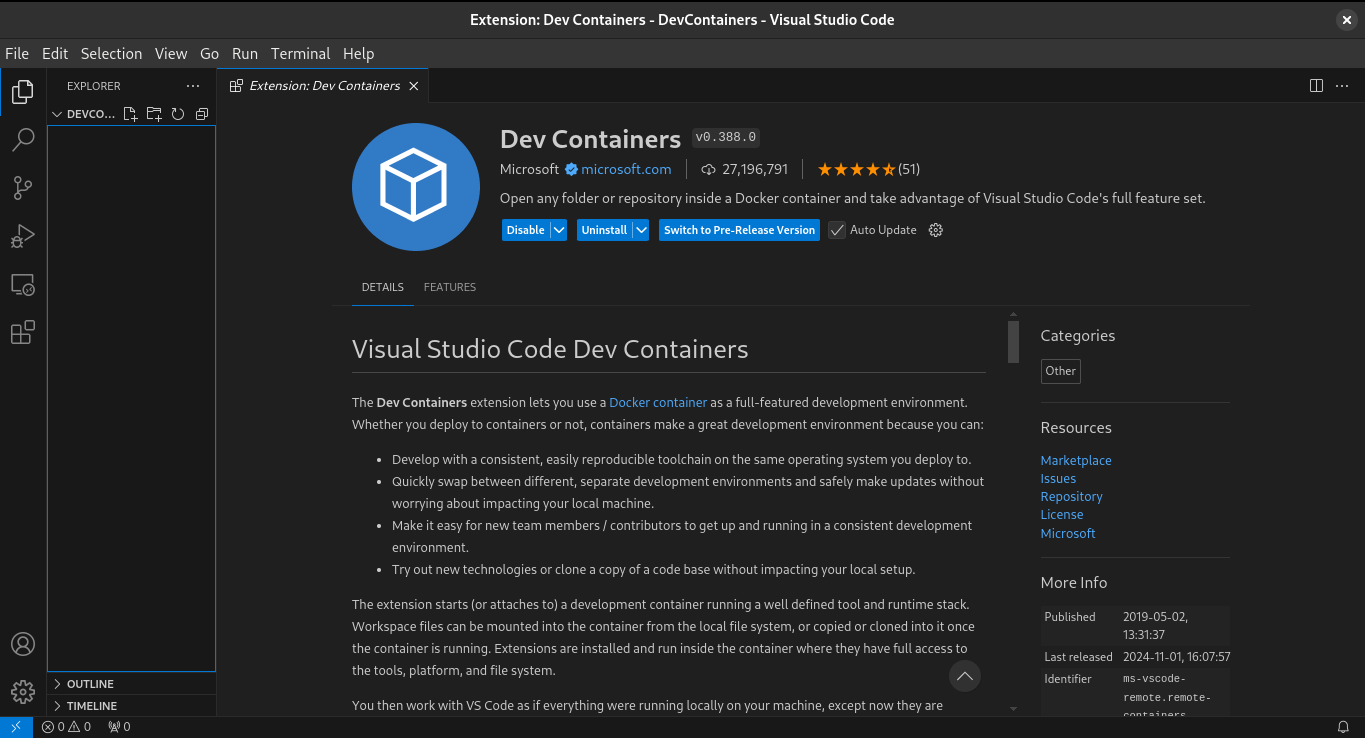Open the Extensions view icon
This screenshot has height=738, width=1365.
tap(22, 333)
